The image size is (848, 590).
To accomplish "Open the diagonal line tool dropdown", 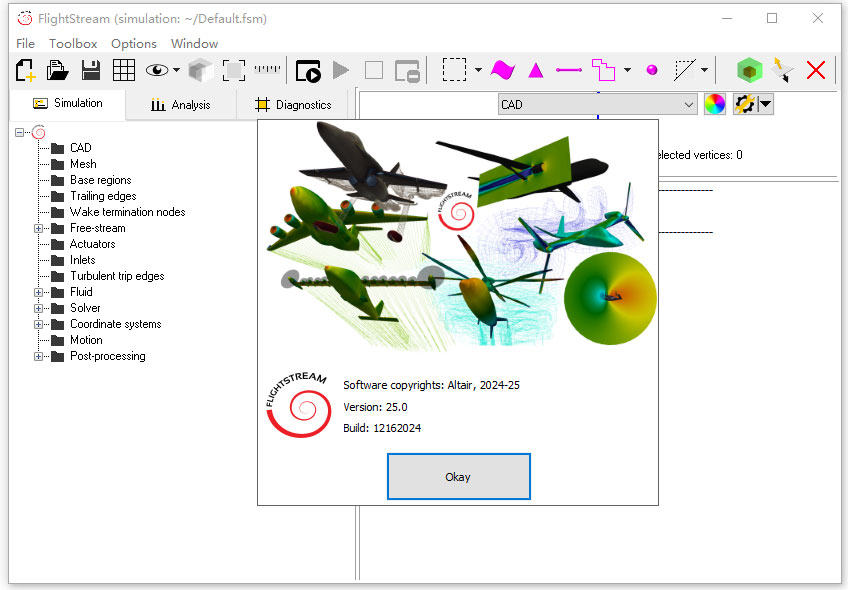I will 704,70.
